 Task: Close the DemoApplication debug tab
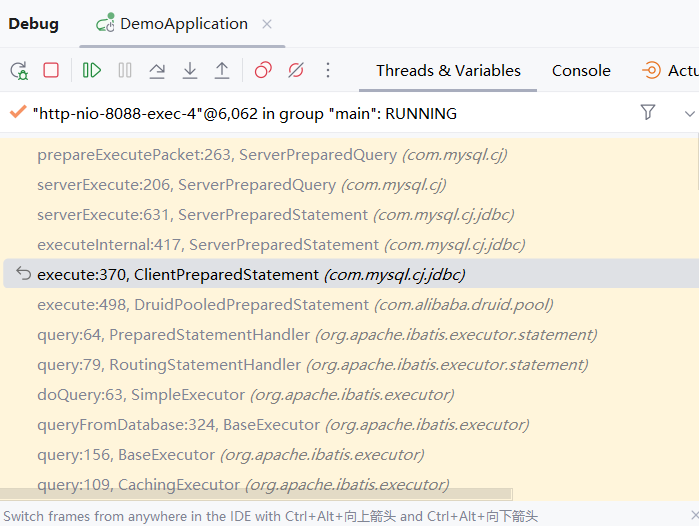tap(266, 24)
